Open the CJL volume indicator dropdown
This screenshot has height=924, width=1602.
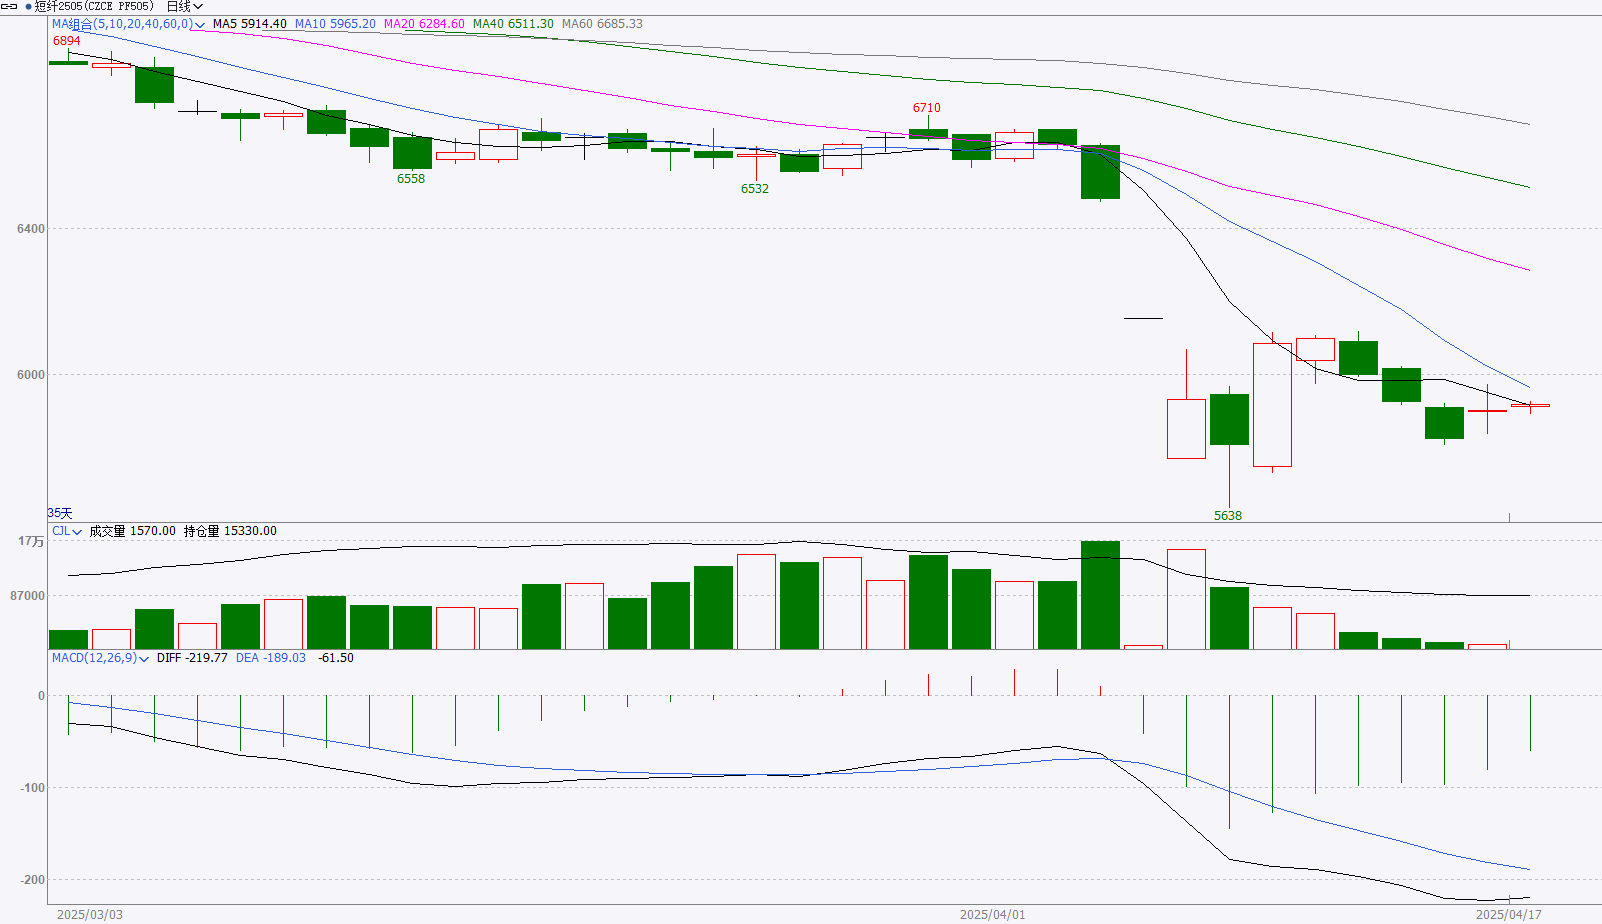[x=77, y=532]
